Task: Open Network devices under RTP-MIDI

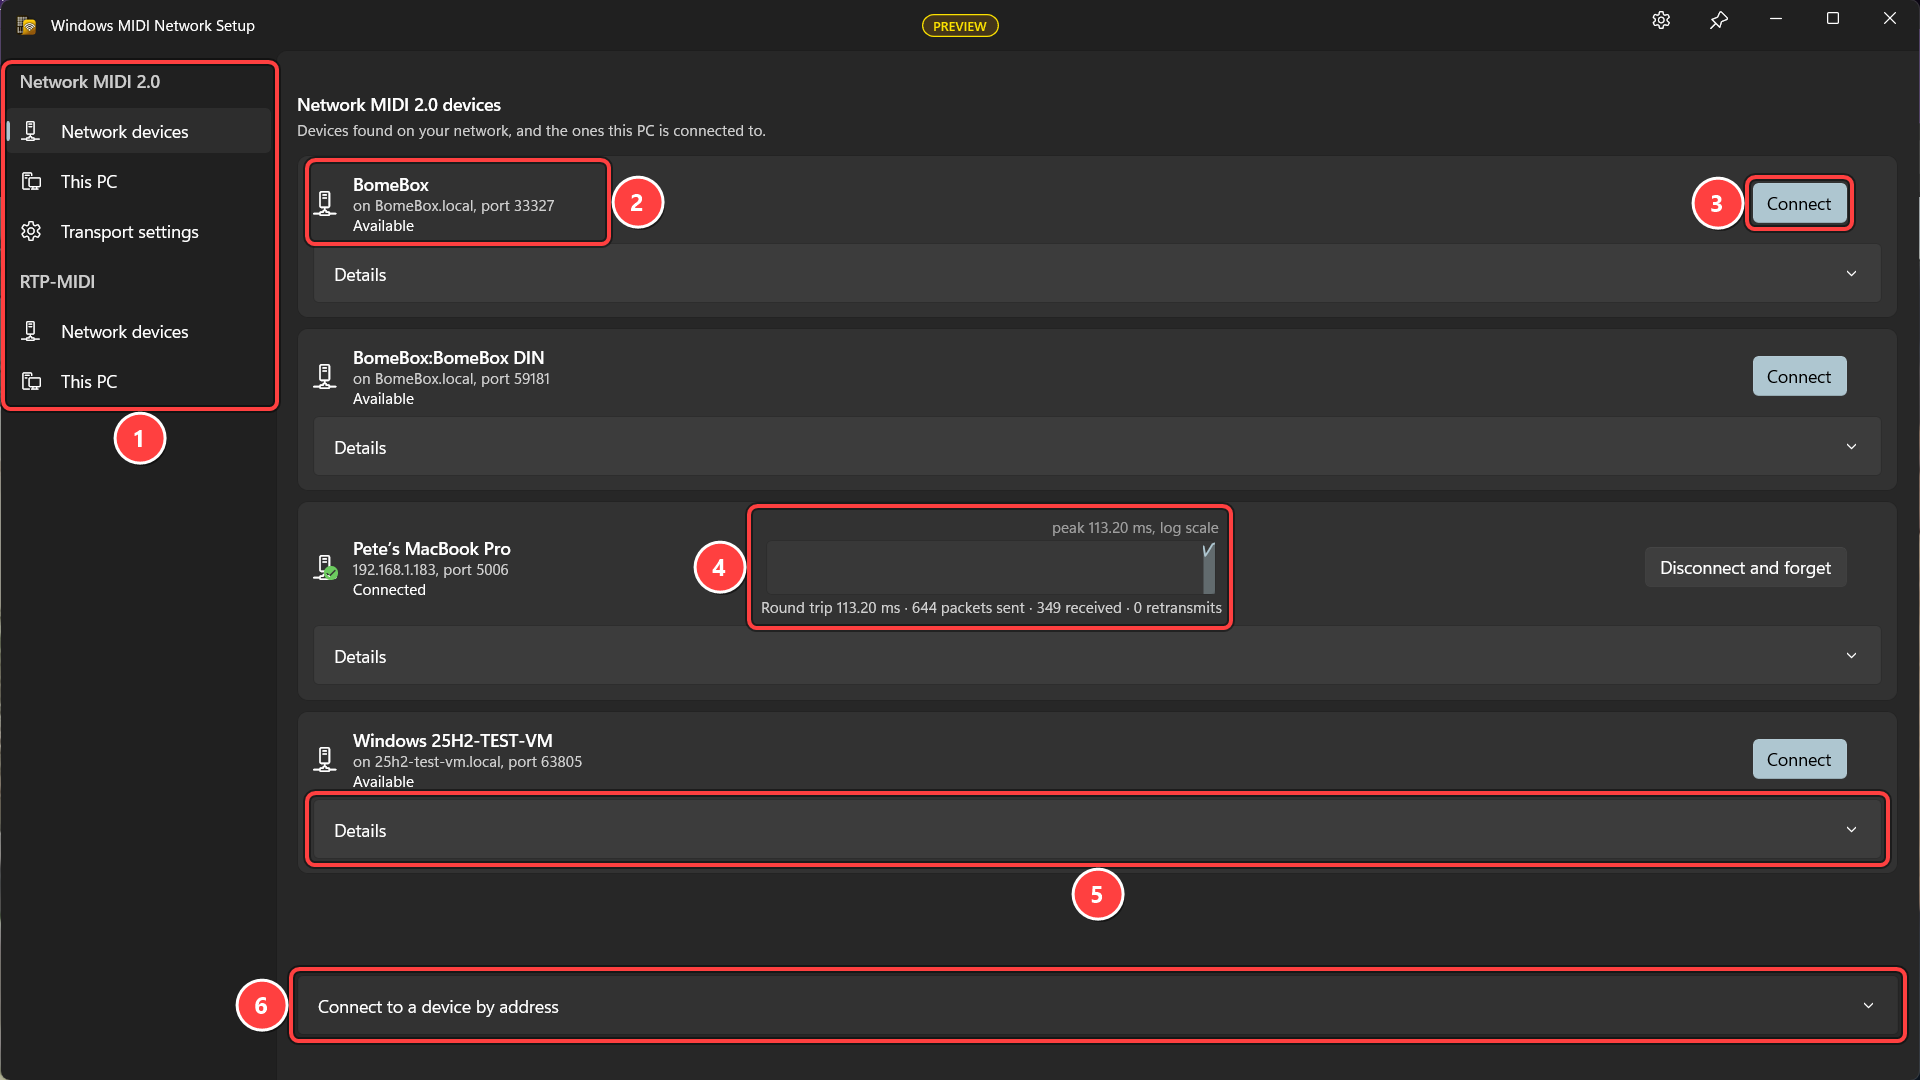Action: click(x=140, y=331)
